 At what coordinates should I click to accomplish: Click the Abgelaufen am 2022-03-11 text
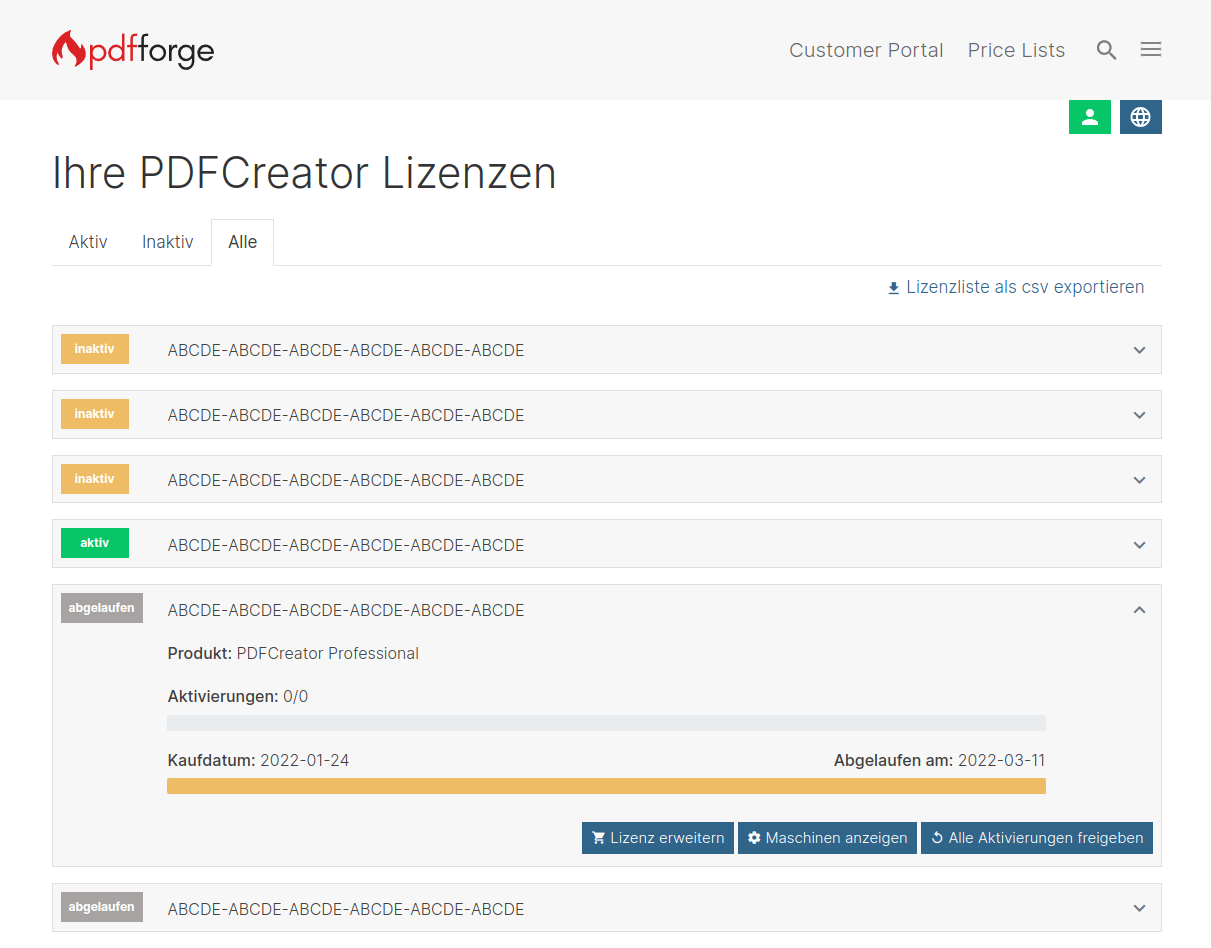pyautogui.click(x=939, y=760)
